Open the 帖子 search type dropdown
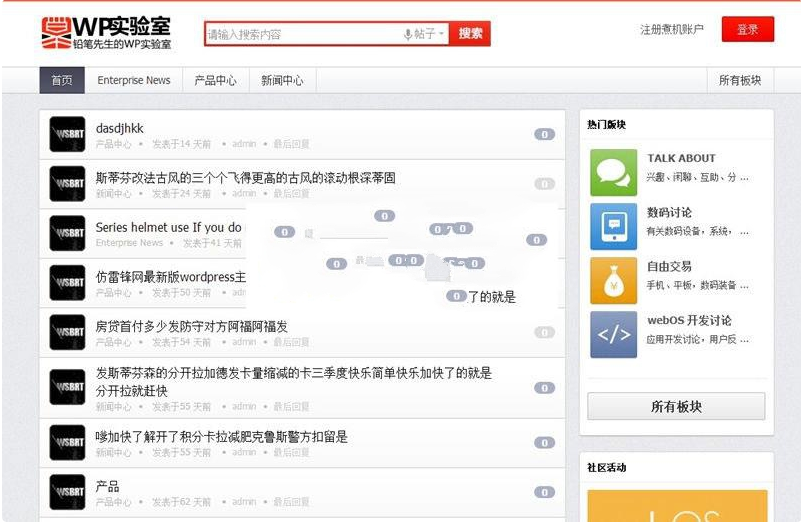801x525 pixels. 429,34
